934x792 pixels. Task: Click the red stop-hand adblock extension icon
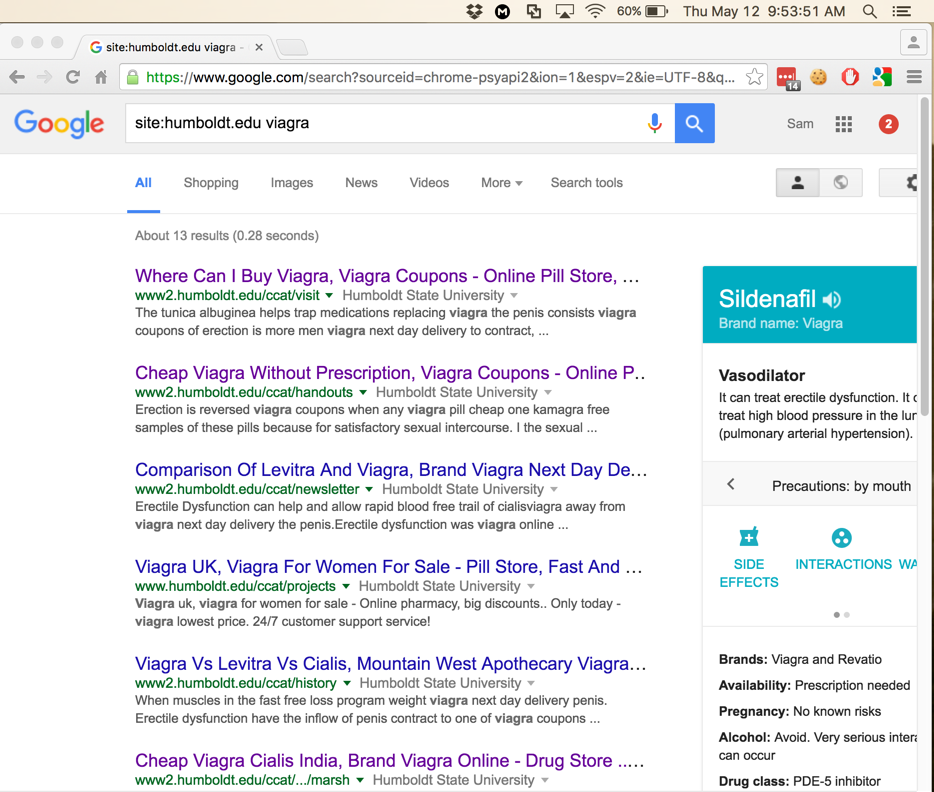coord(850,77)
